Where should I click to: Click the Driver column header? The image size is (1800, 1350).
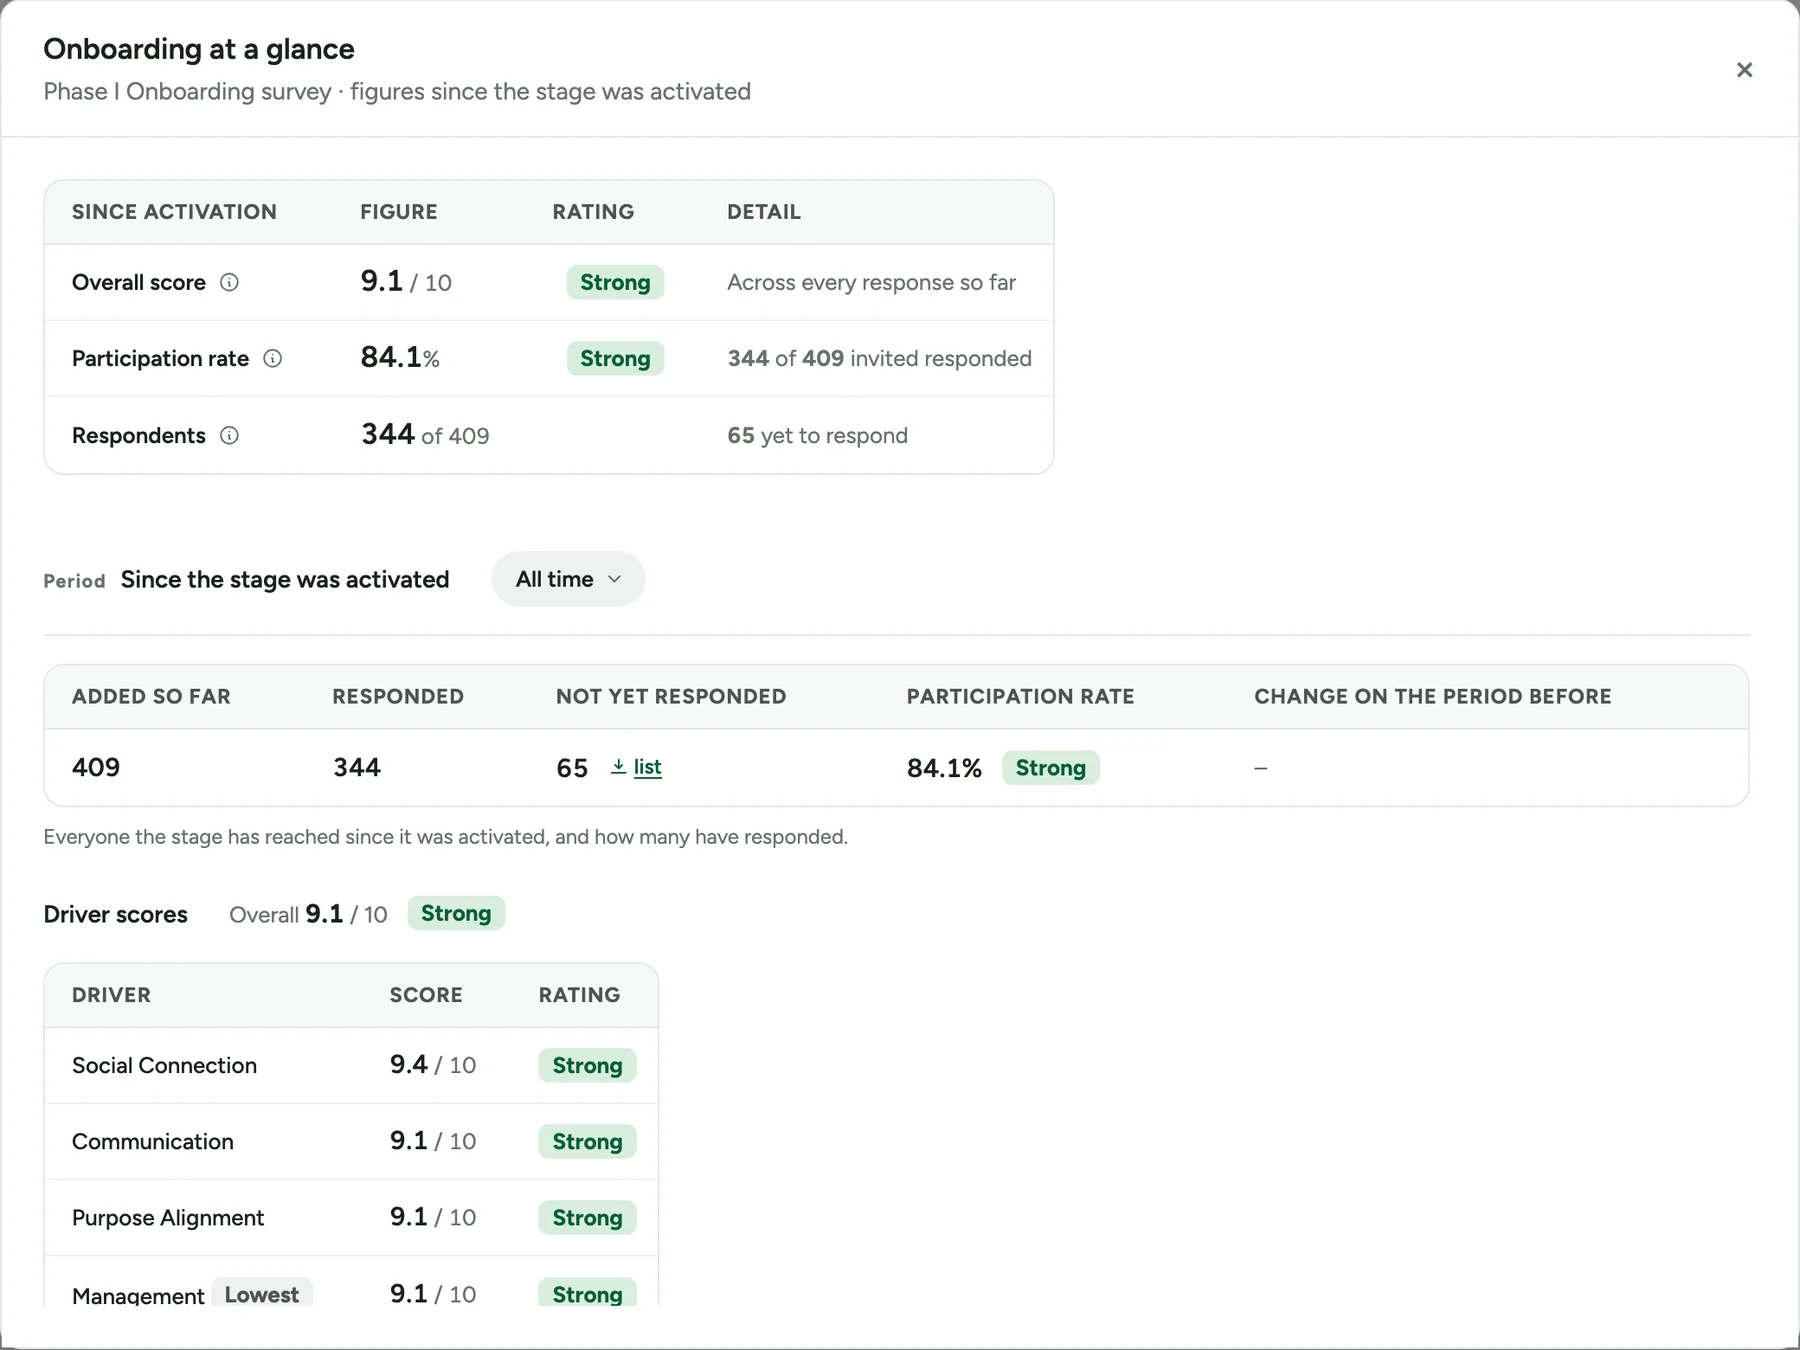click(x=111, y=995)
